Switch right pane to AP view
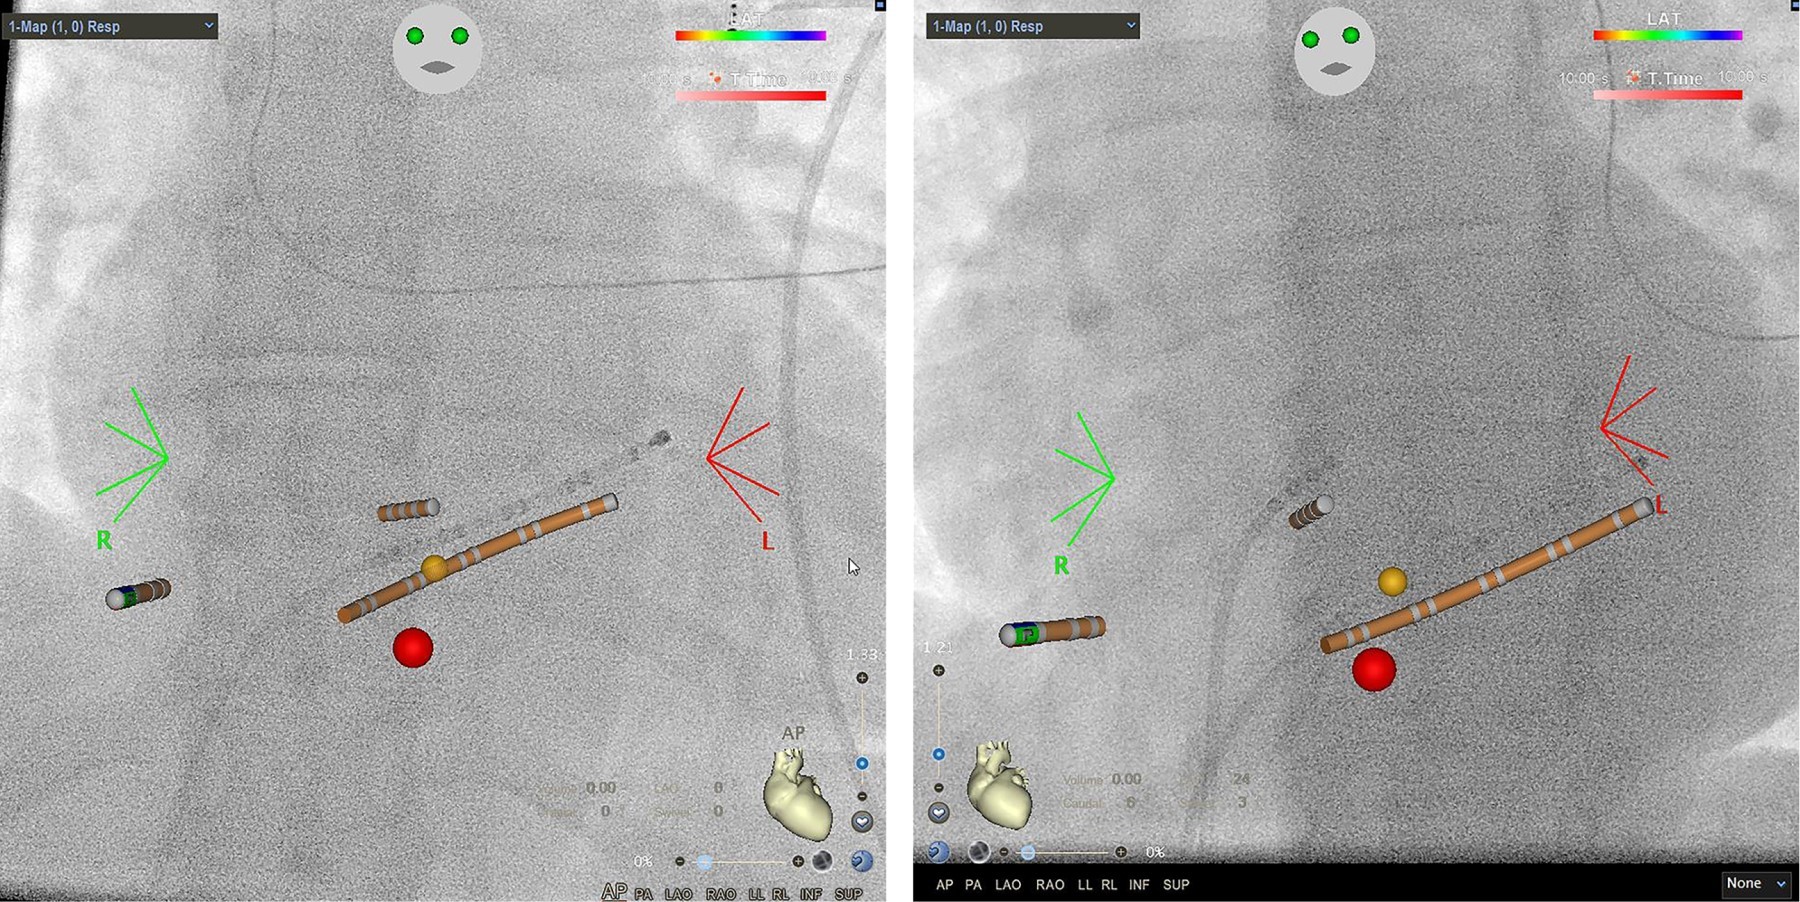This screenshot has height=902, width=1800. click(943, 884)
